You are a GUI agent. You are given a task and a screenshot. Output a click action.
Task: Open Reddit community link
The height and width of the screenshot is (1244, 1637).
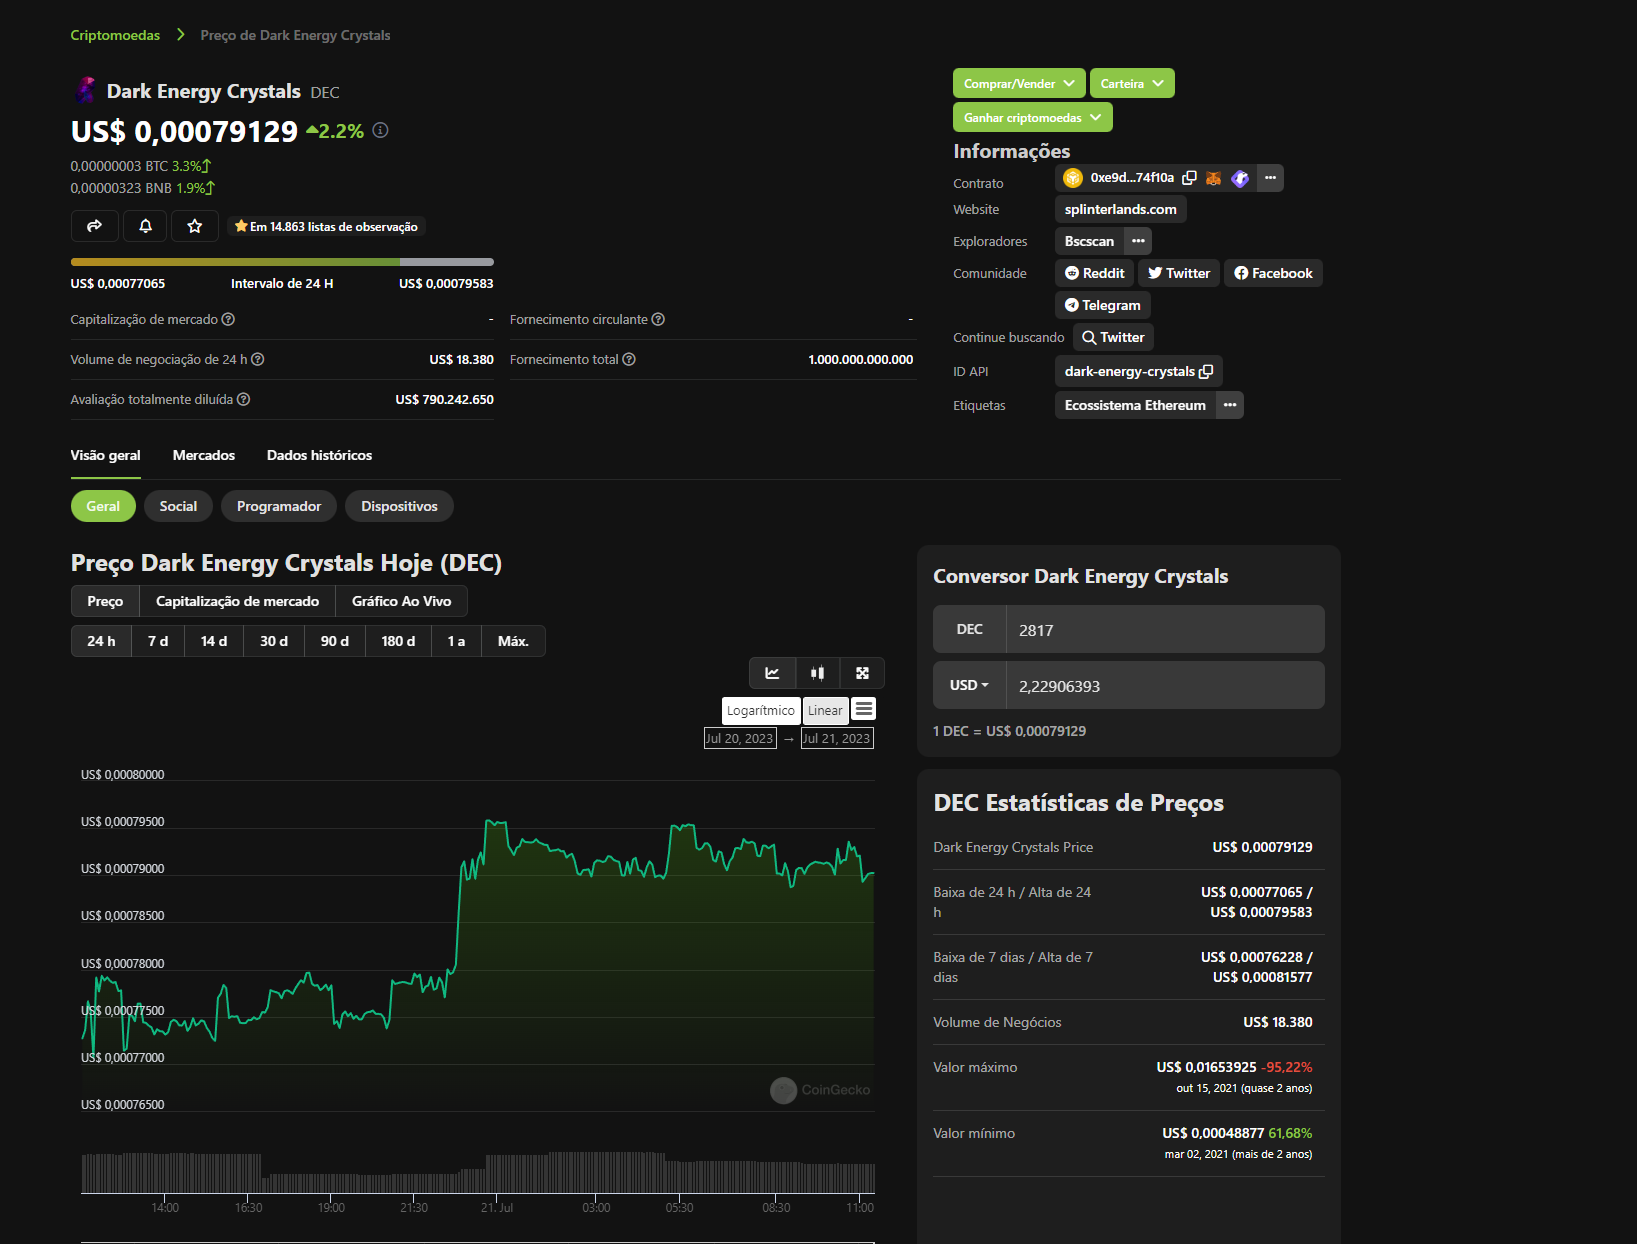1094,273
